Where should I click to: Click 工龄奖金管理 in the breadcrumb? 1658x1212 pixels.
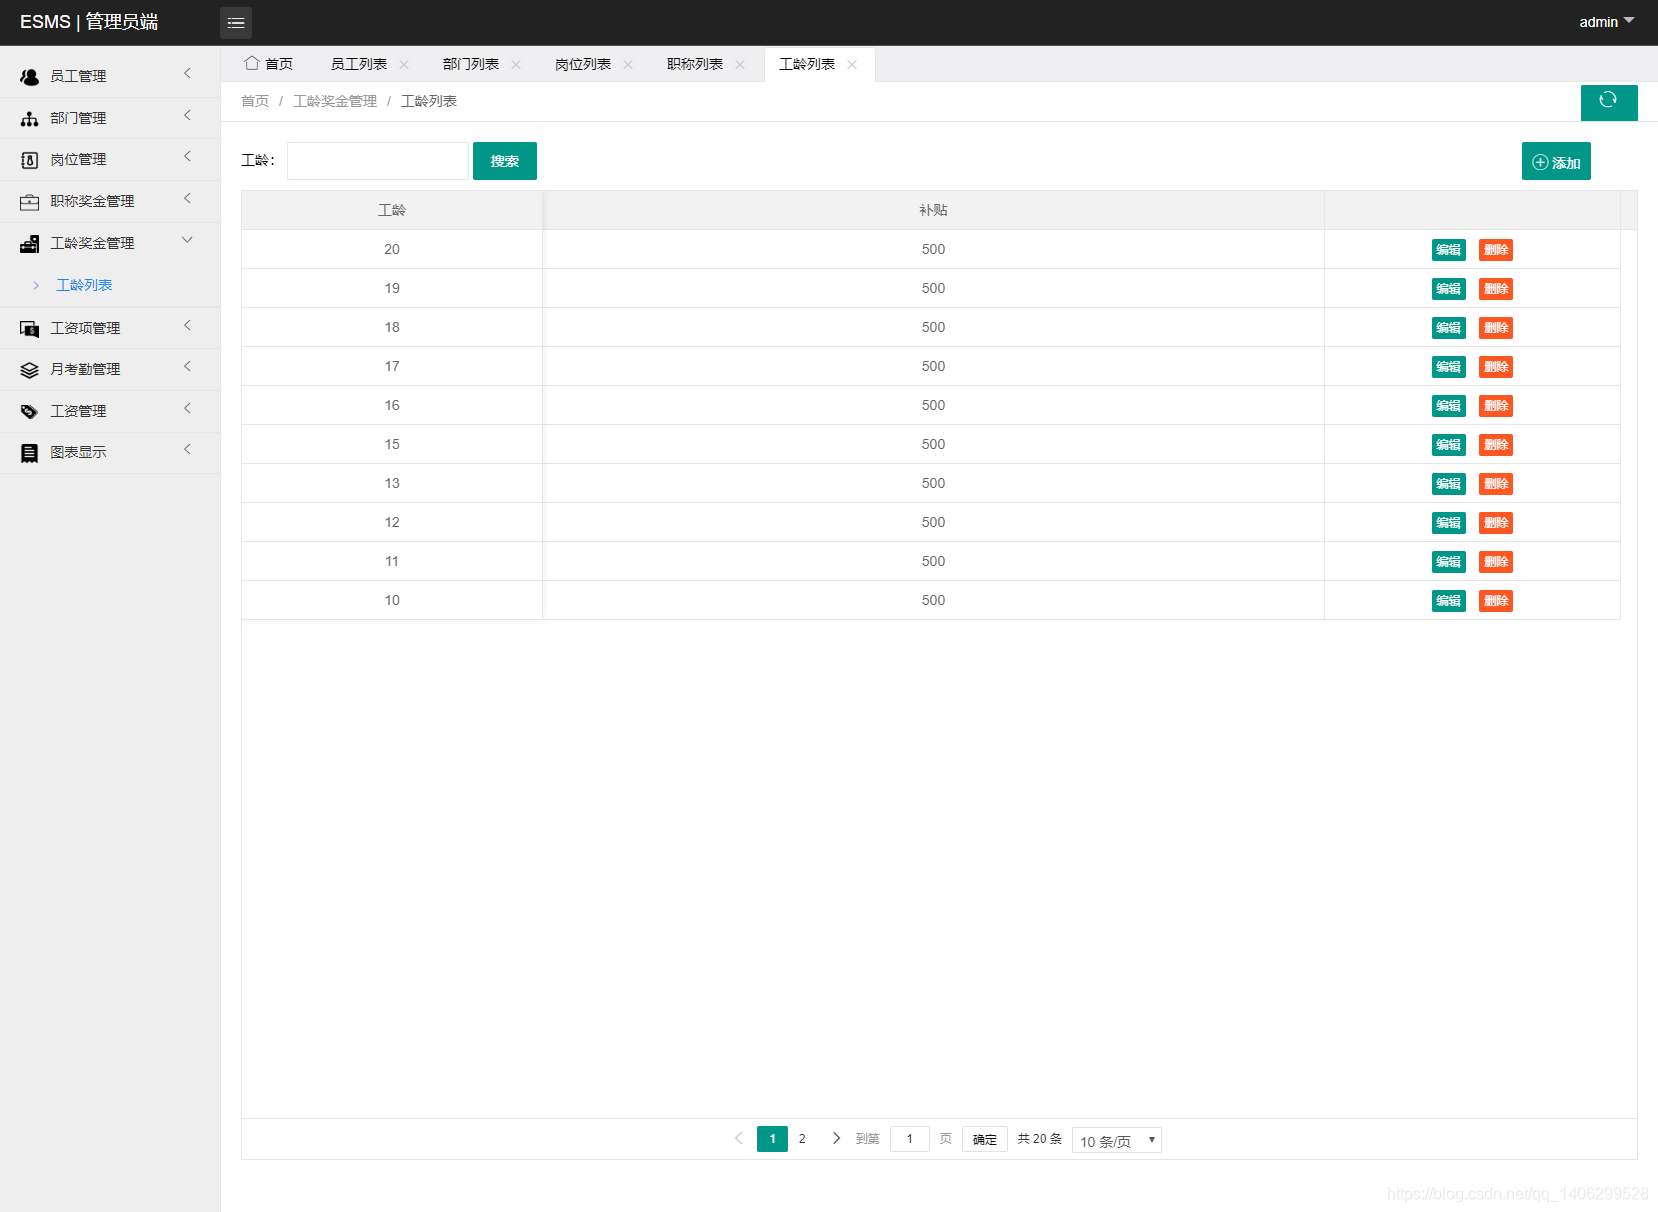coord(335,101)
